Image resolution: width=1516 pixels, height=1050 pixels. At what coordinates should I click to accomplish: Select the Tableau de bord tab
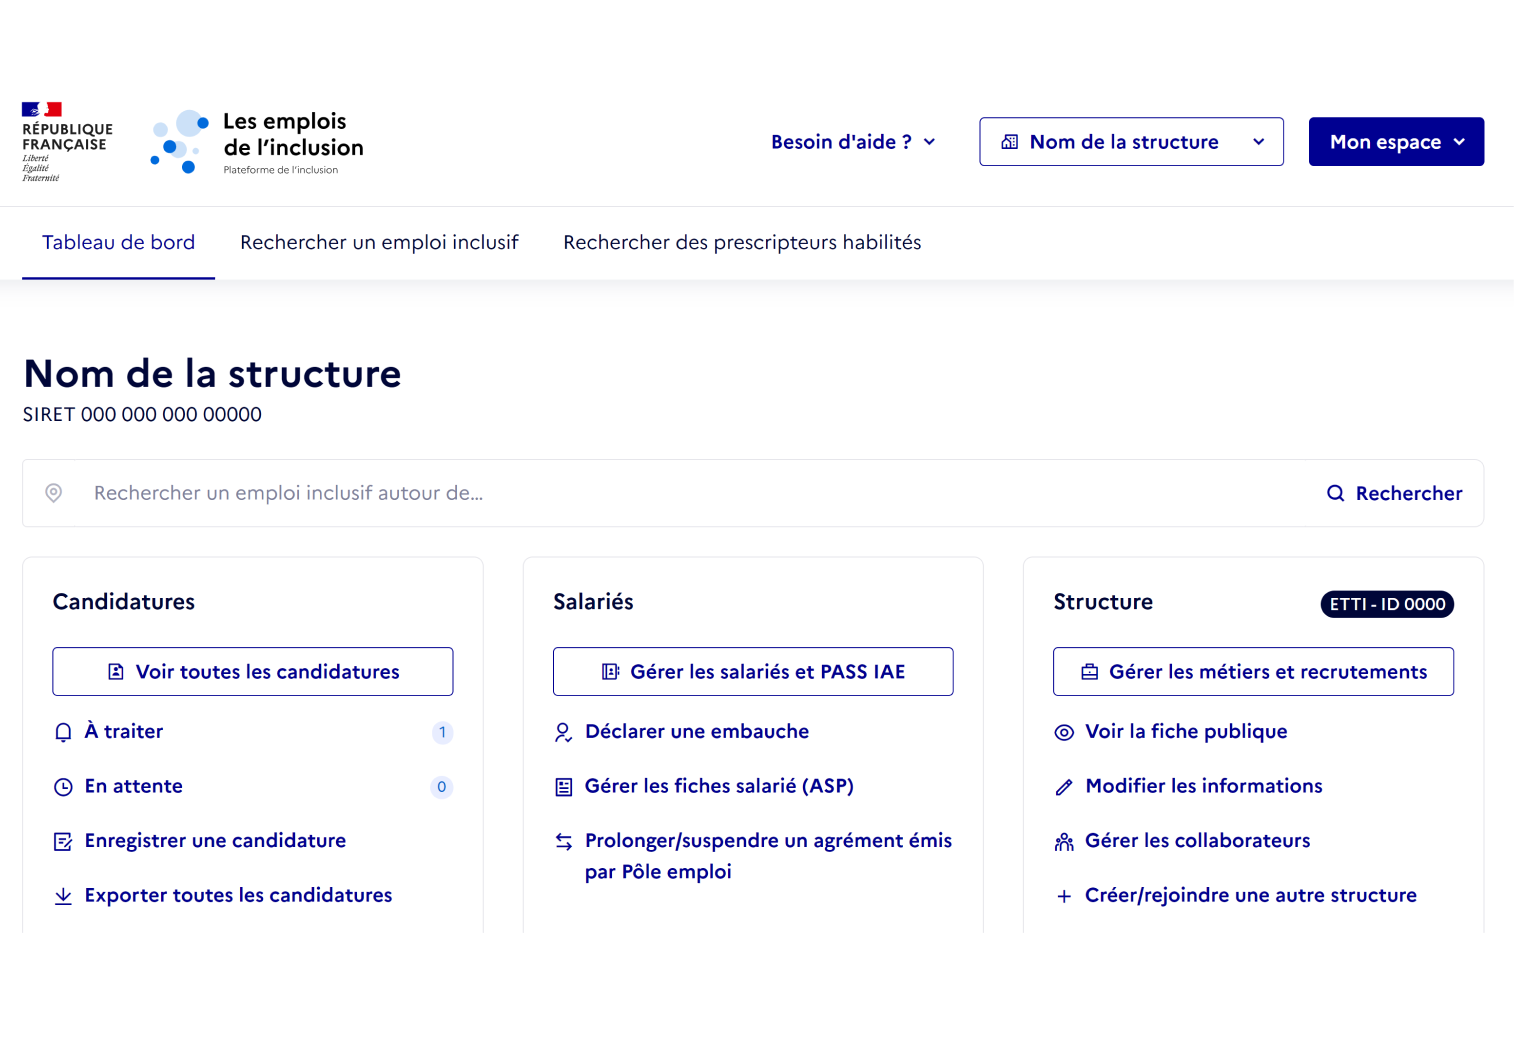(x=118, y=243)
